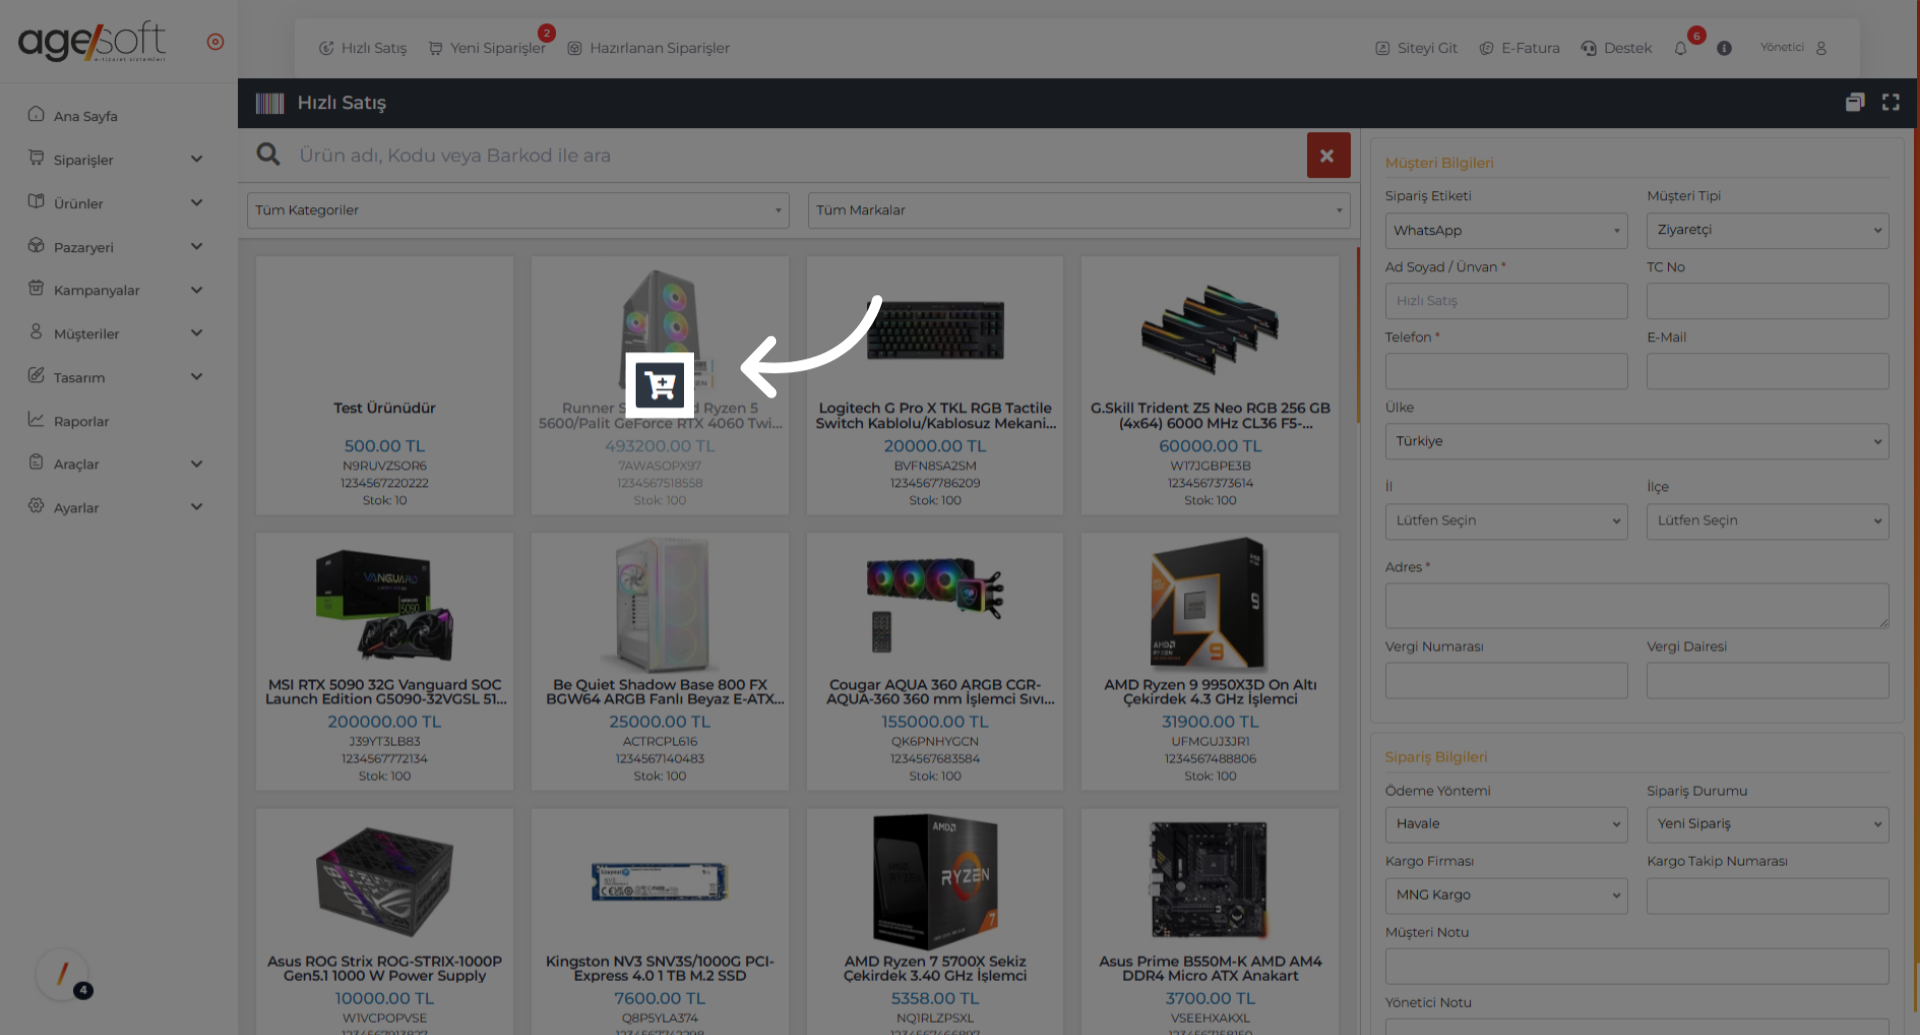
Task: Click the Telefon input field
Action: (1506, 371)
